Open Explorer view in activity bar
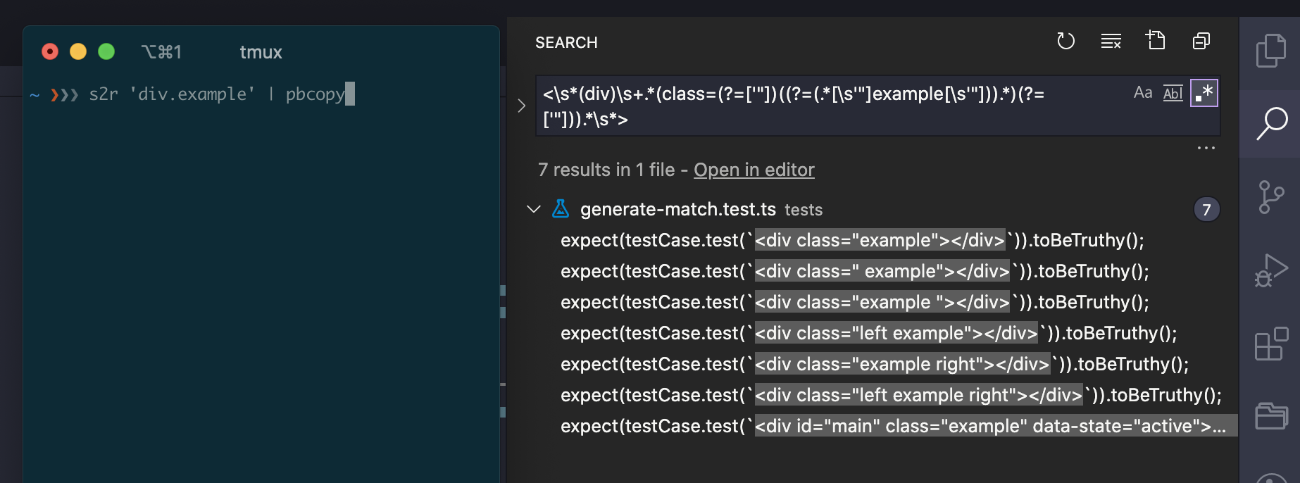Viewport: 1300px width, 483px height. click(x=1270, y=51)
